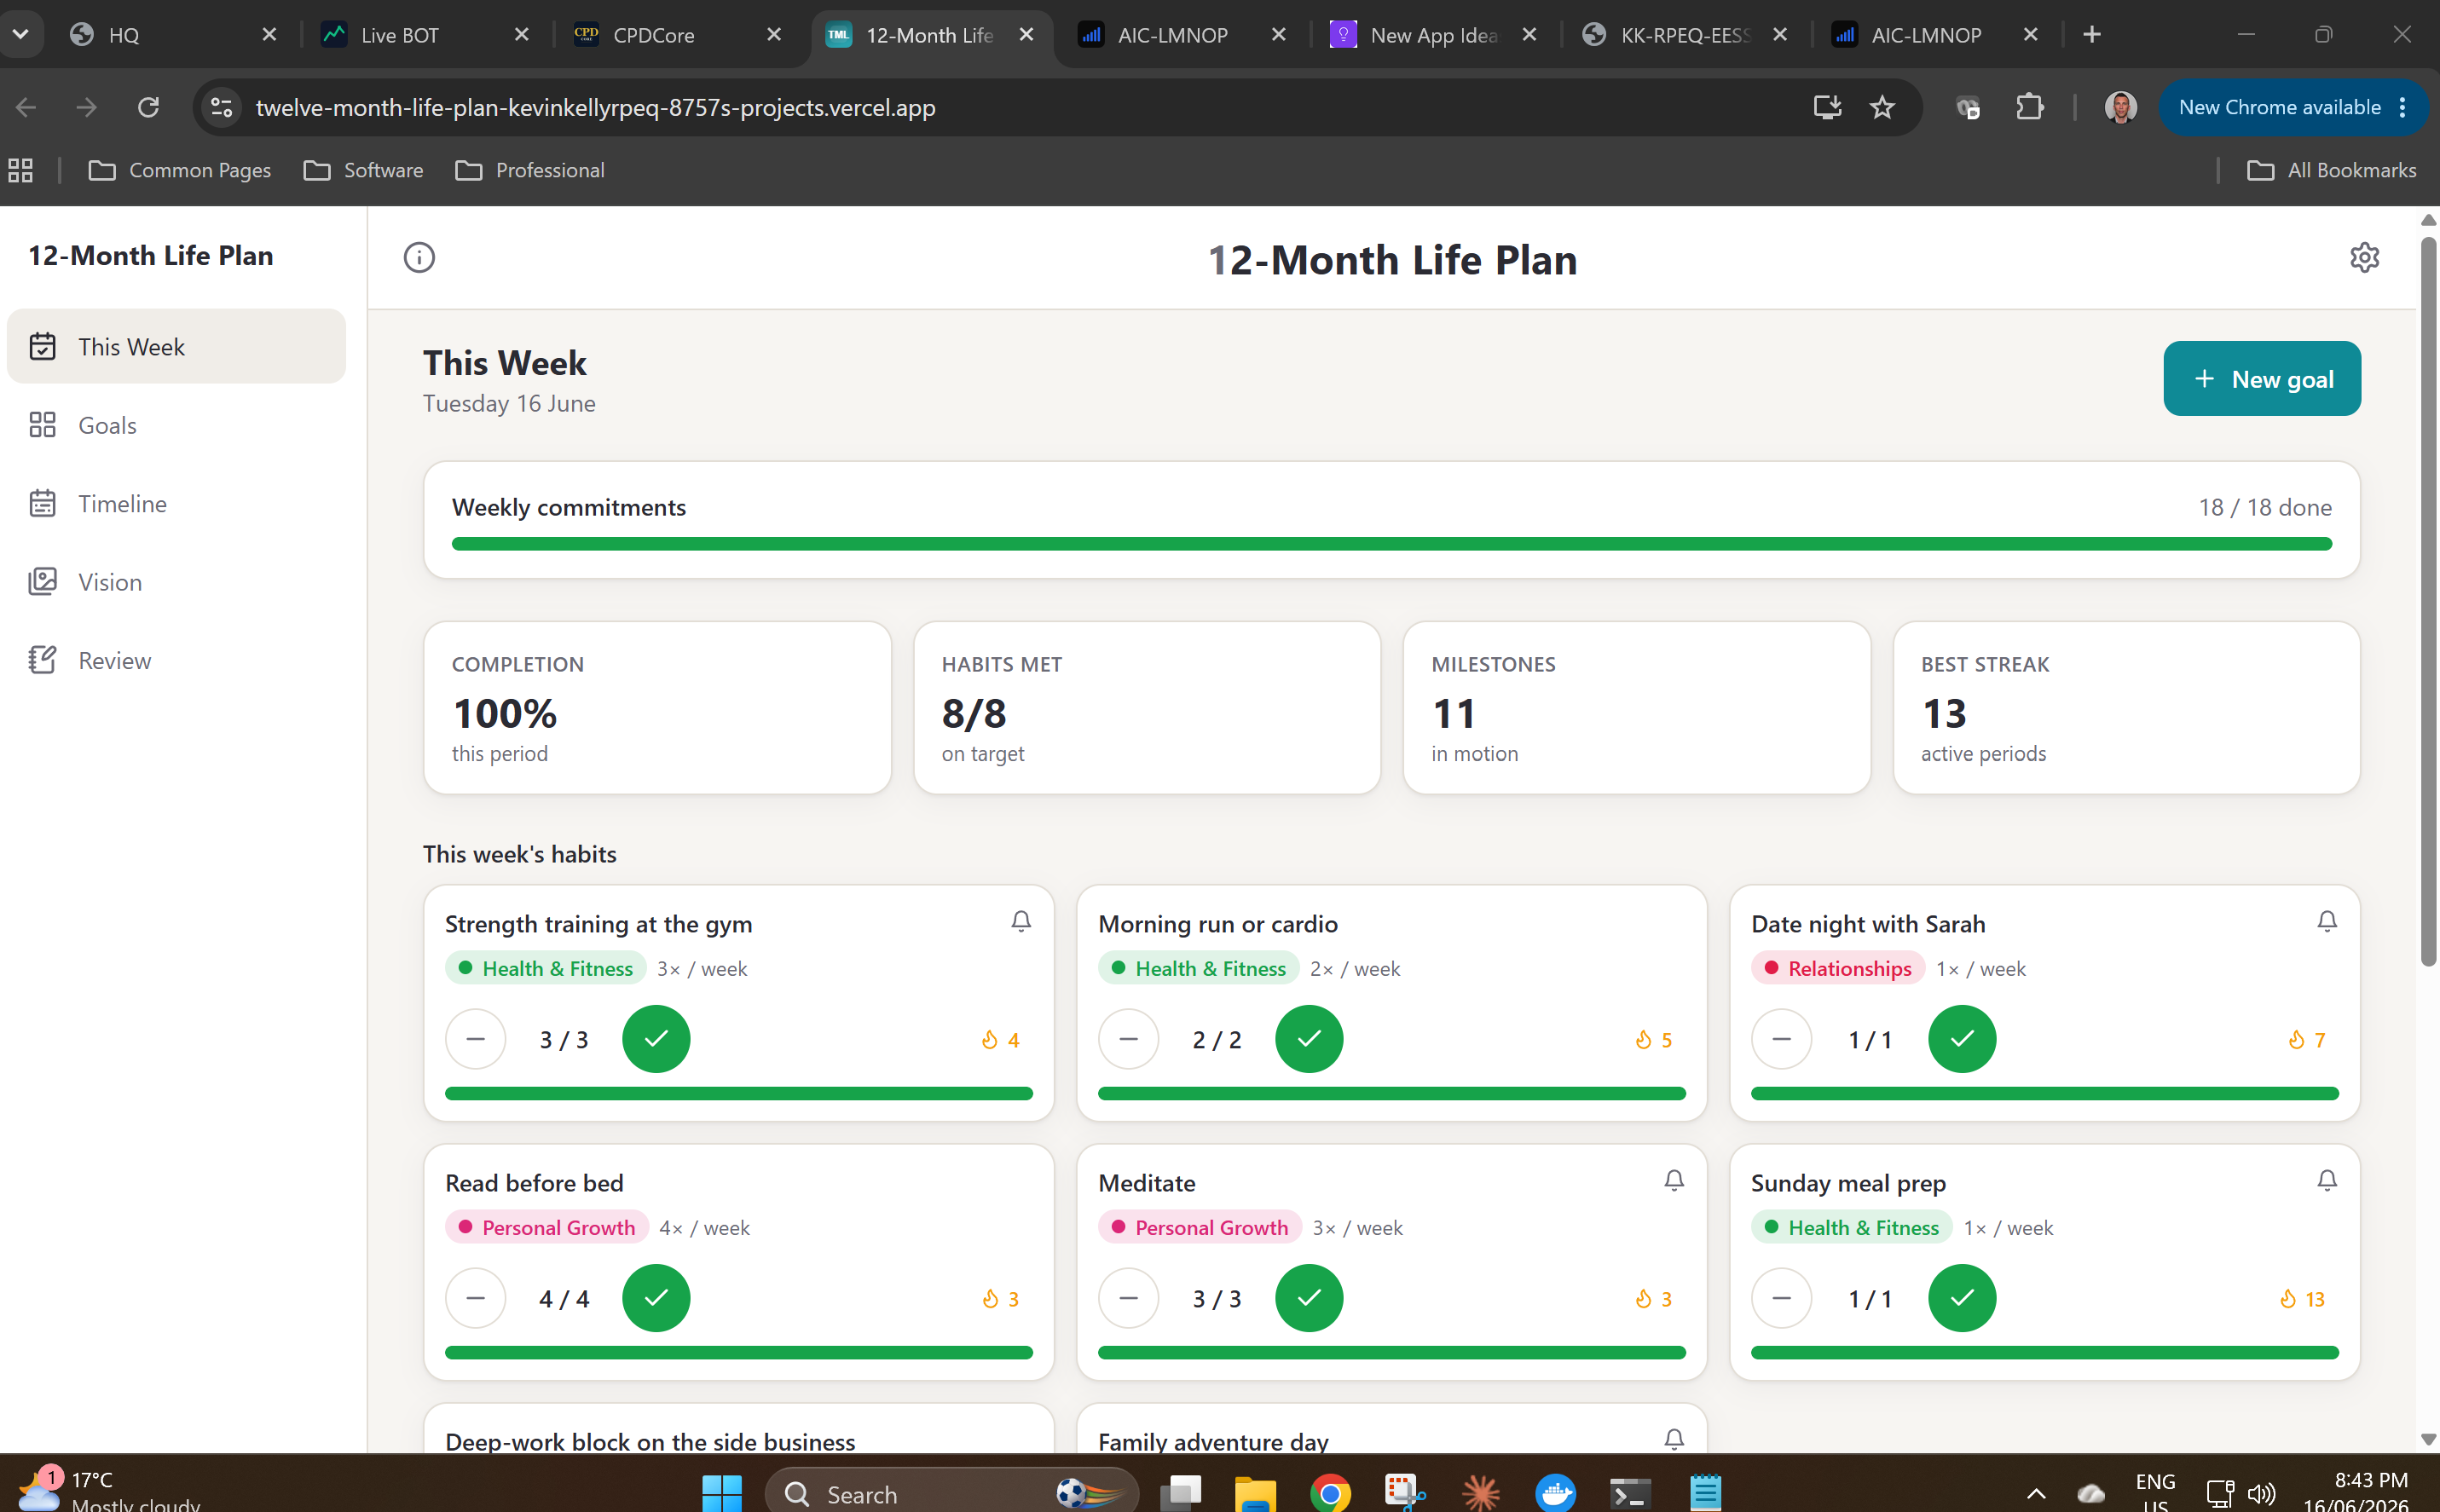
Task: Click the Health & Fitness tag on Strength training
Action: (x=545, y=968)
